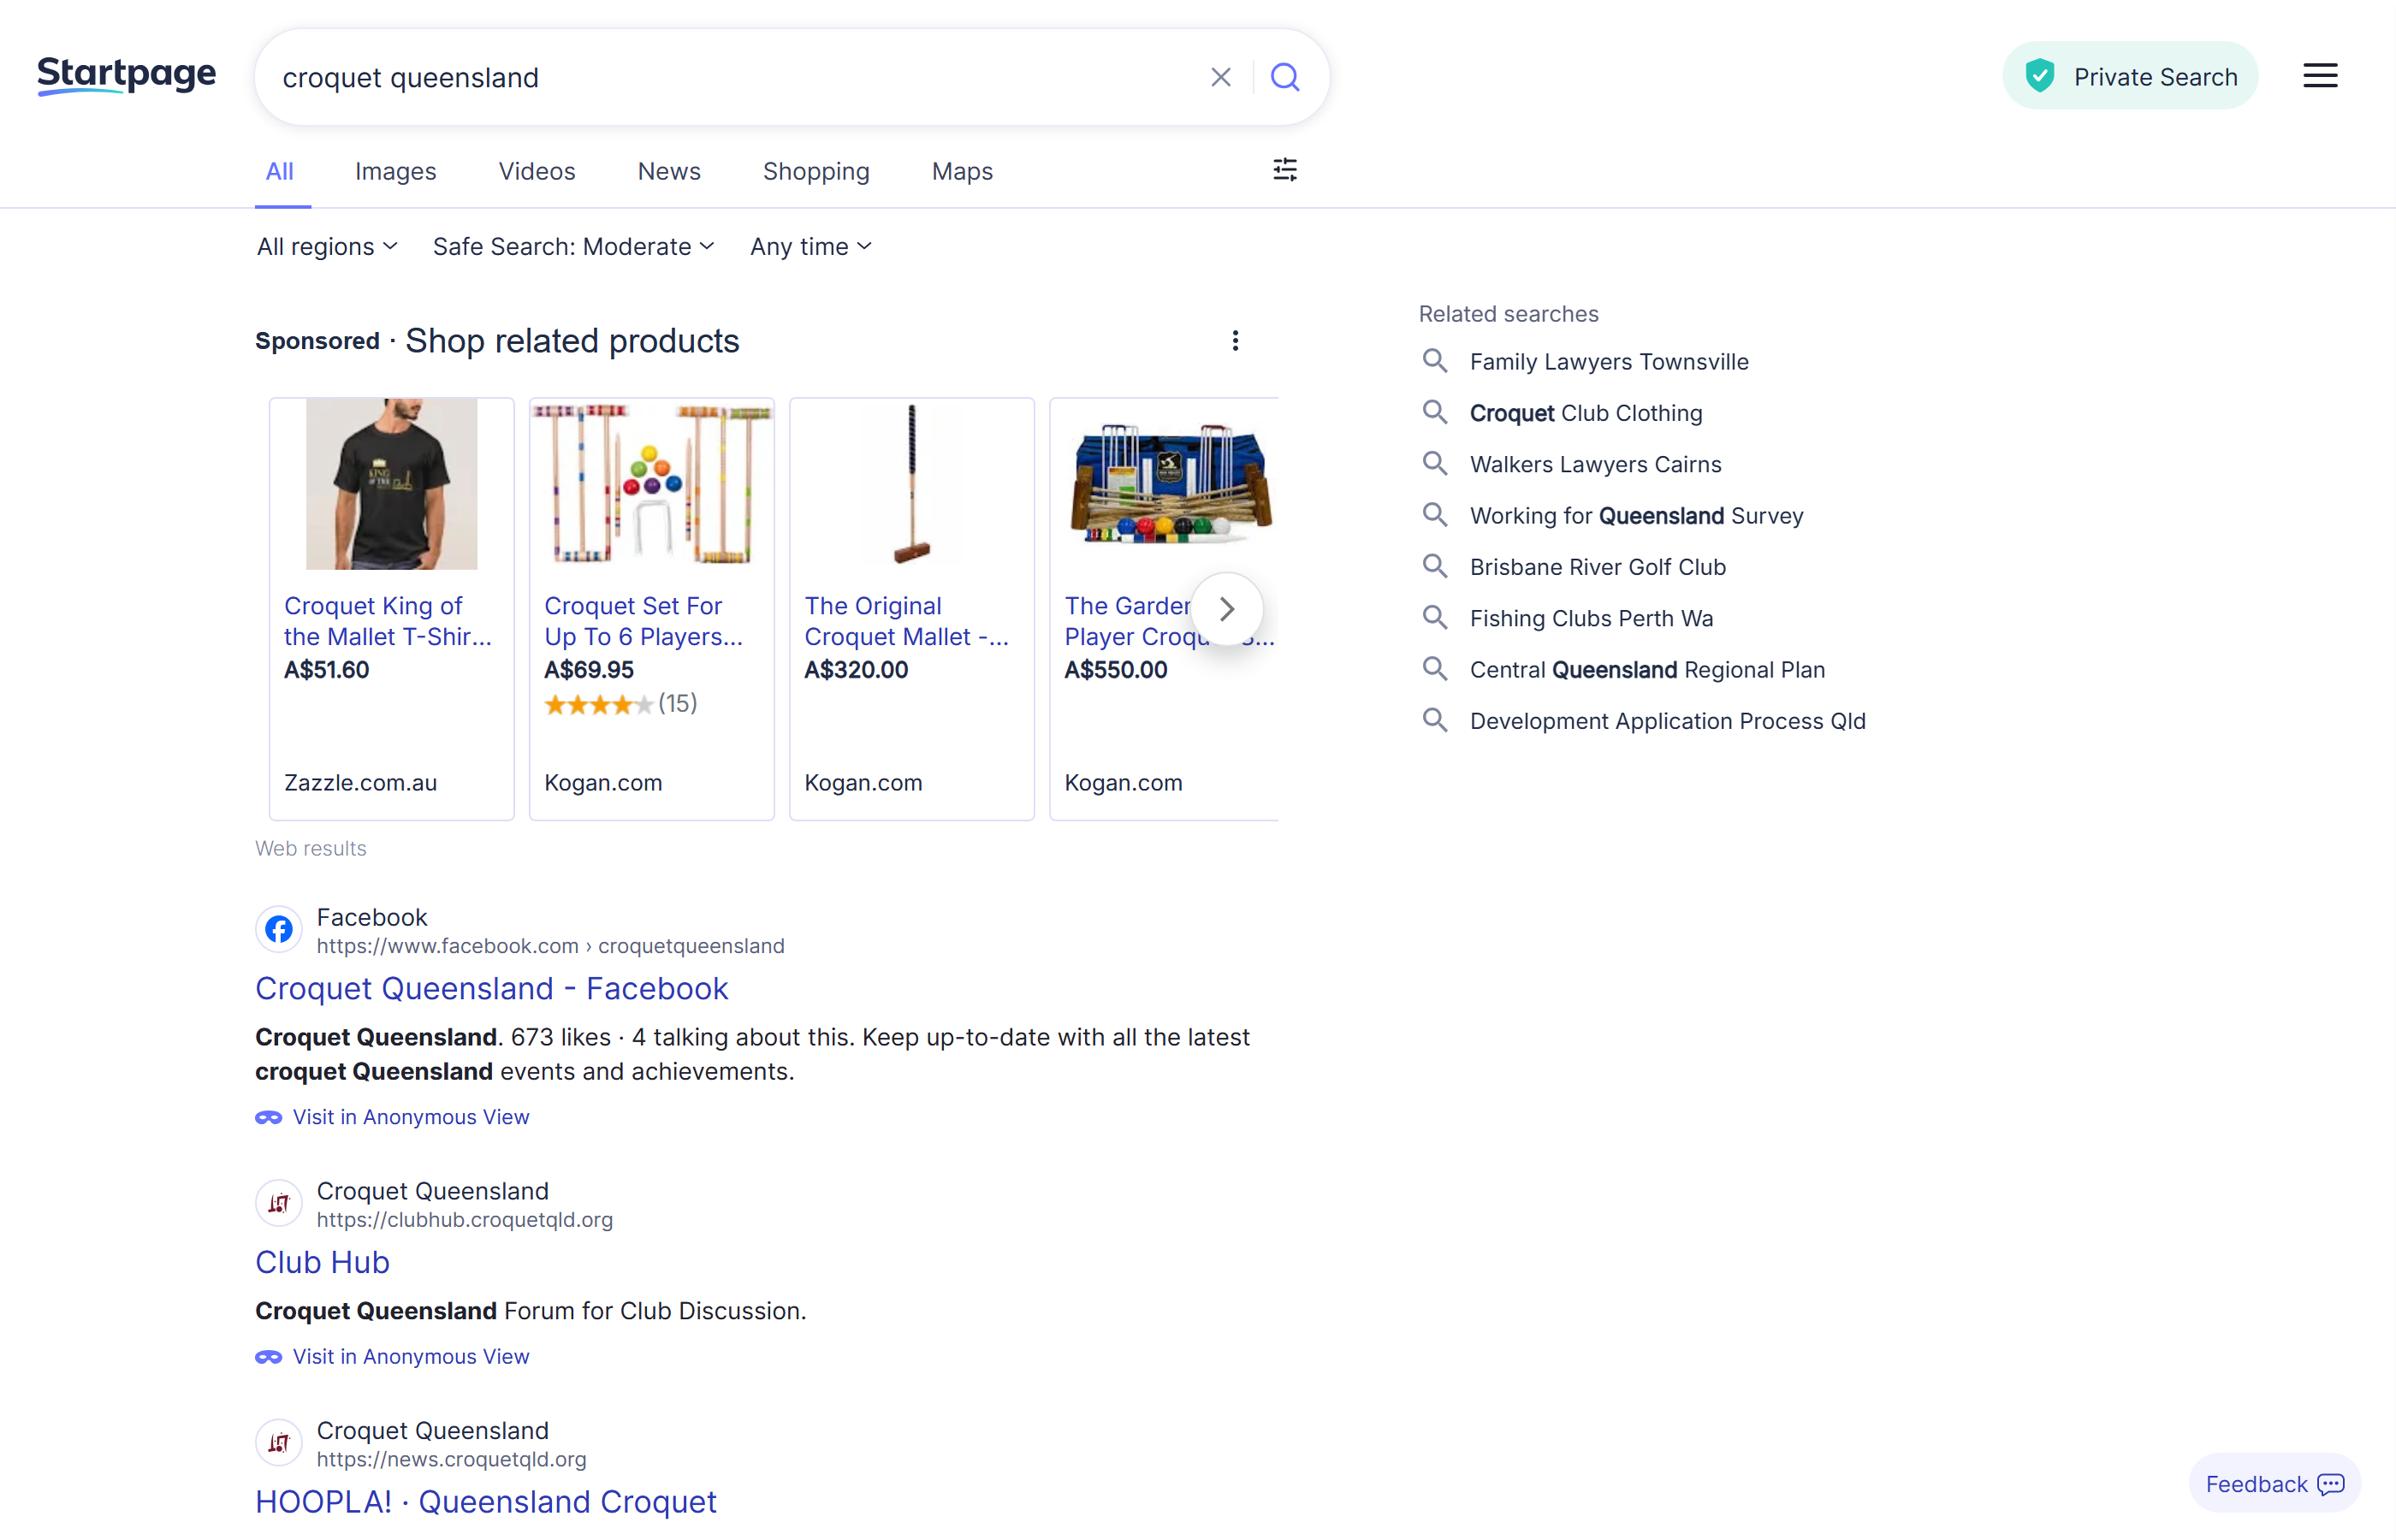Click the Private Search shield button

click(x=2130, y=76)
